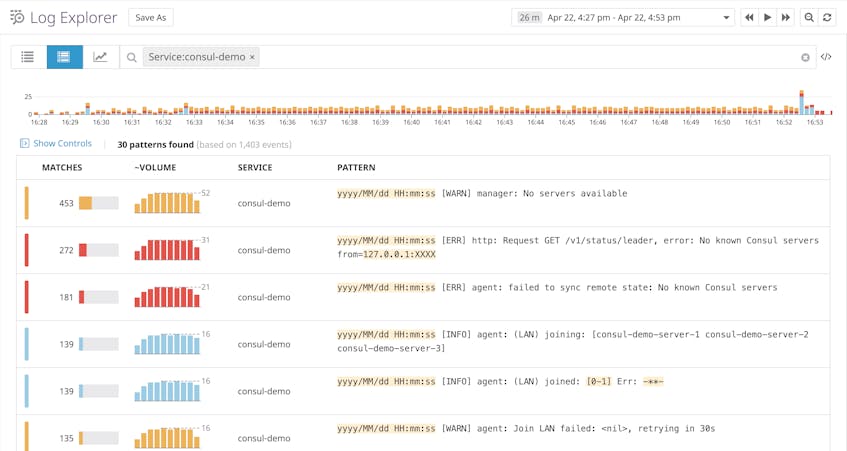Click the play live tail icon
The height and width of the screenshot is (451, 847).
tap(768, 17)
